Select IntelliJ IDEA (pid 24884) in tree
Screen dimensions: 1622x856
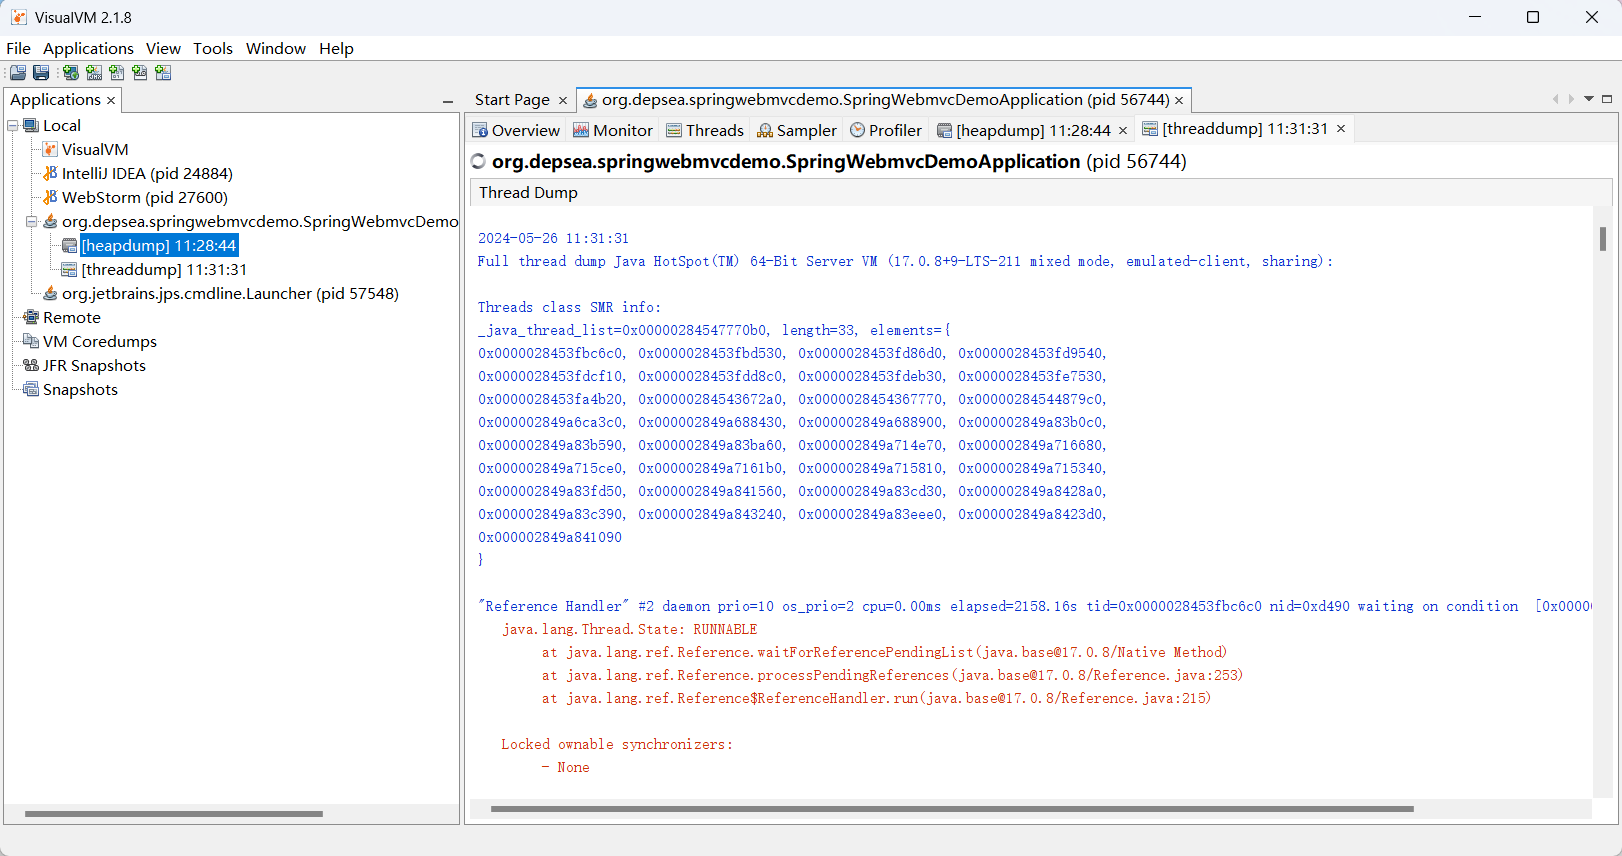coord(147,174)
